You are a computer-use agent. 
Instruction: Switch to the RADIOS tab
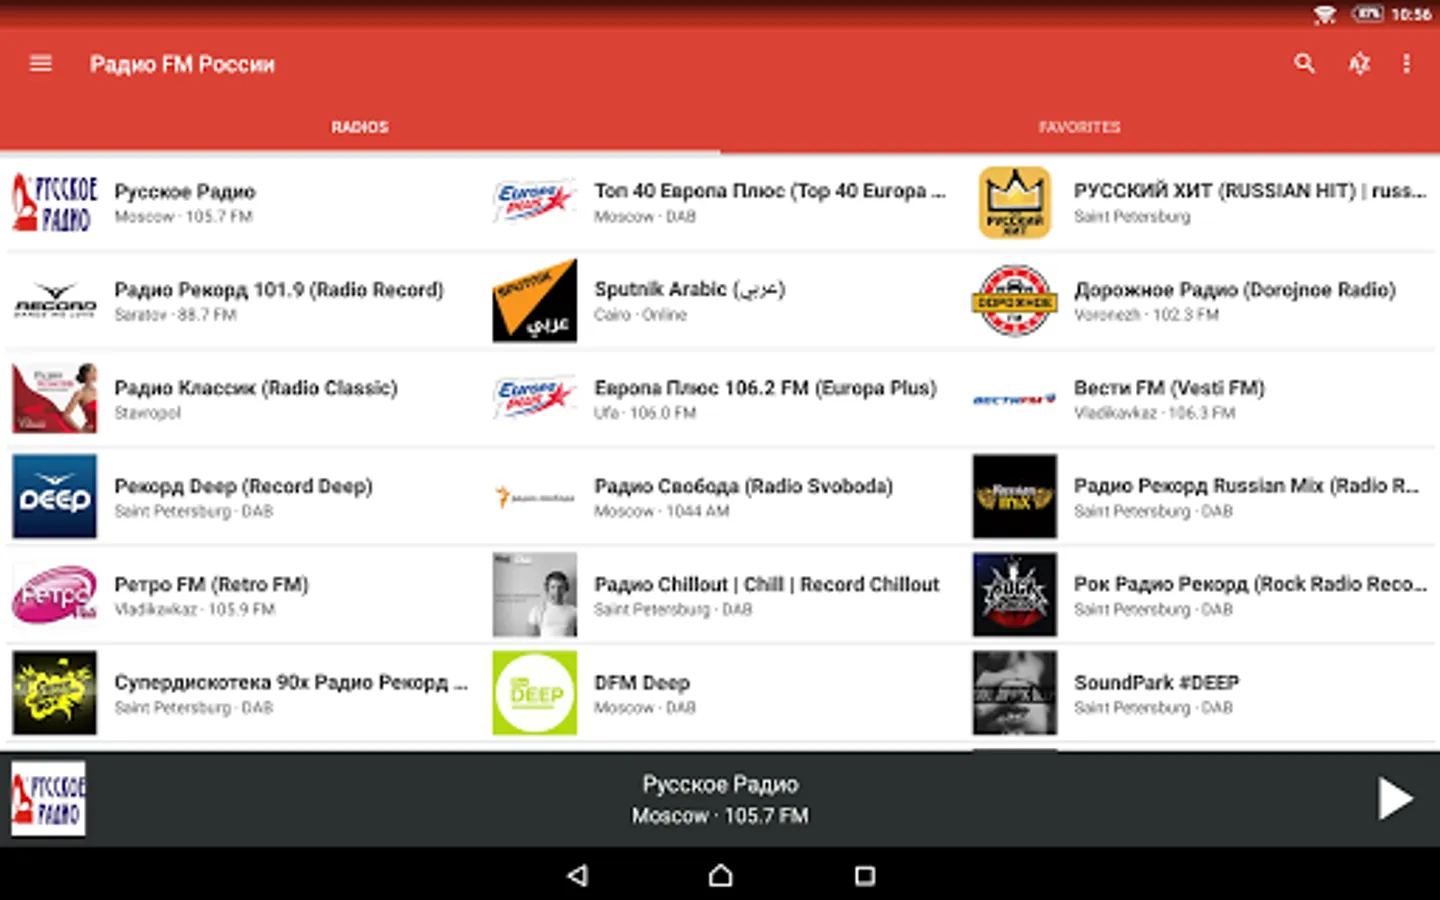(360, 127)
